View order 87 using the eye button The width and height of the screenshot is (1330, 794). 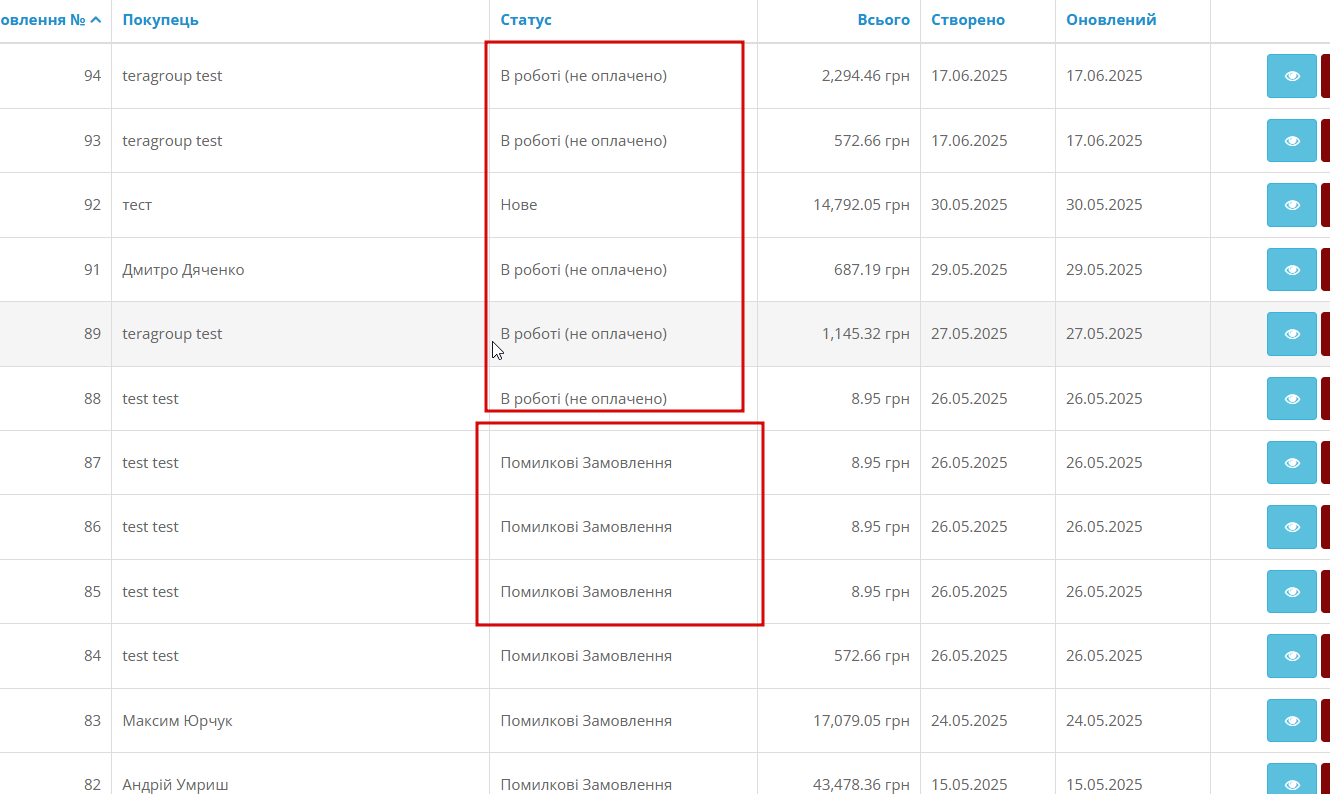1292,463
